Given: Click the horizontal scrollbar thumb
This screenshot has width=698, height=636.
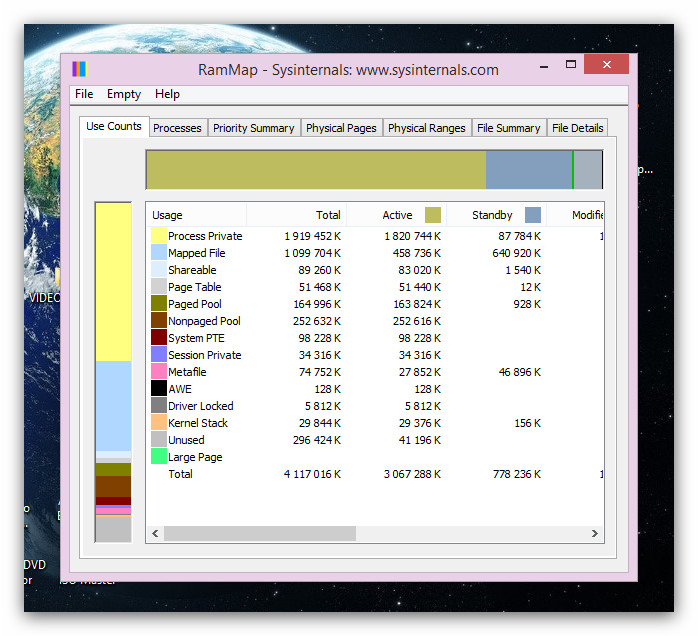Looking at the screenshot, I should coord(260,533).
